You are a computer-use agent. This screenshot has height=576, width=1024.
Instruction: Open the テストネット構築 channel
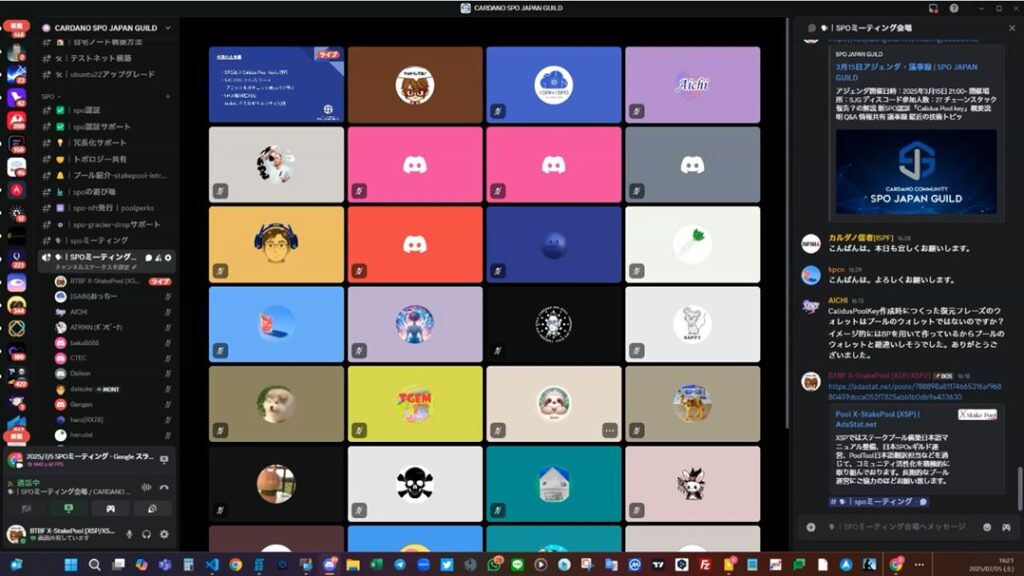pos(99,58)
